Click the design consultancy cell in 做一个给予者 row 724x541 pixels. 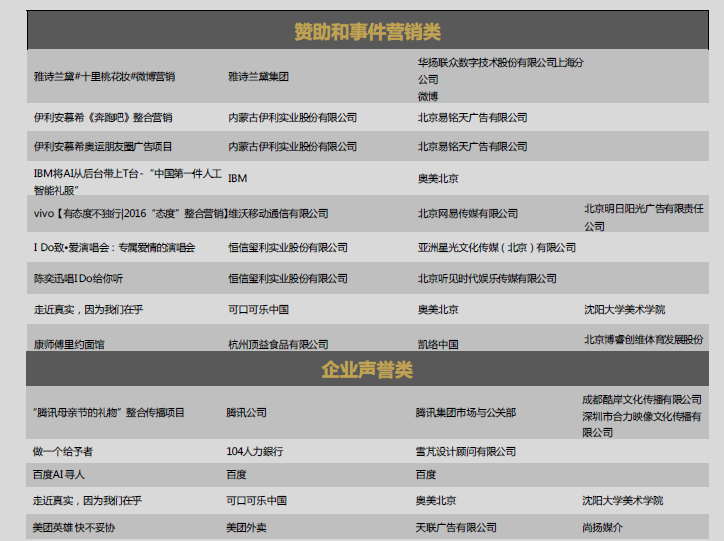click(x=465, y=451)
